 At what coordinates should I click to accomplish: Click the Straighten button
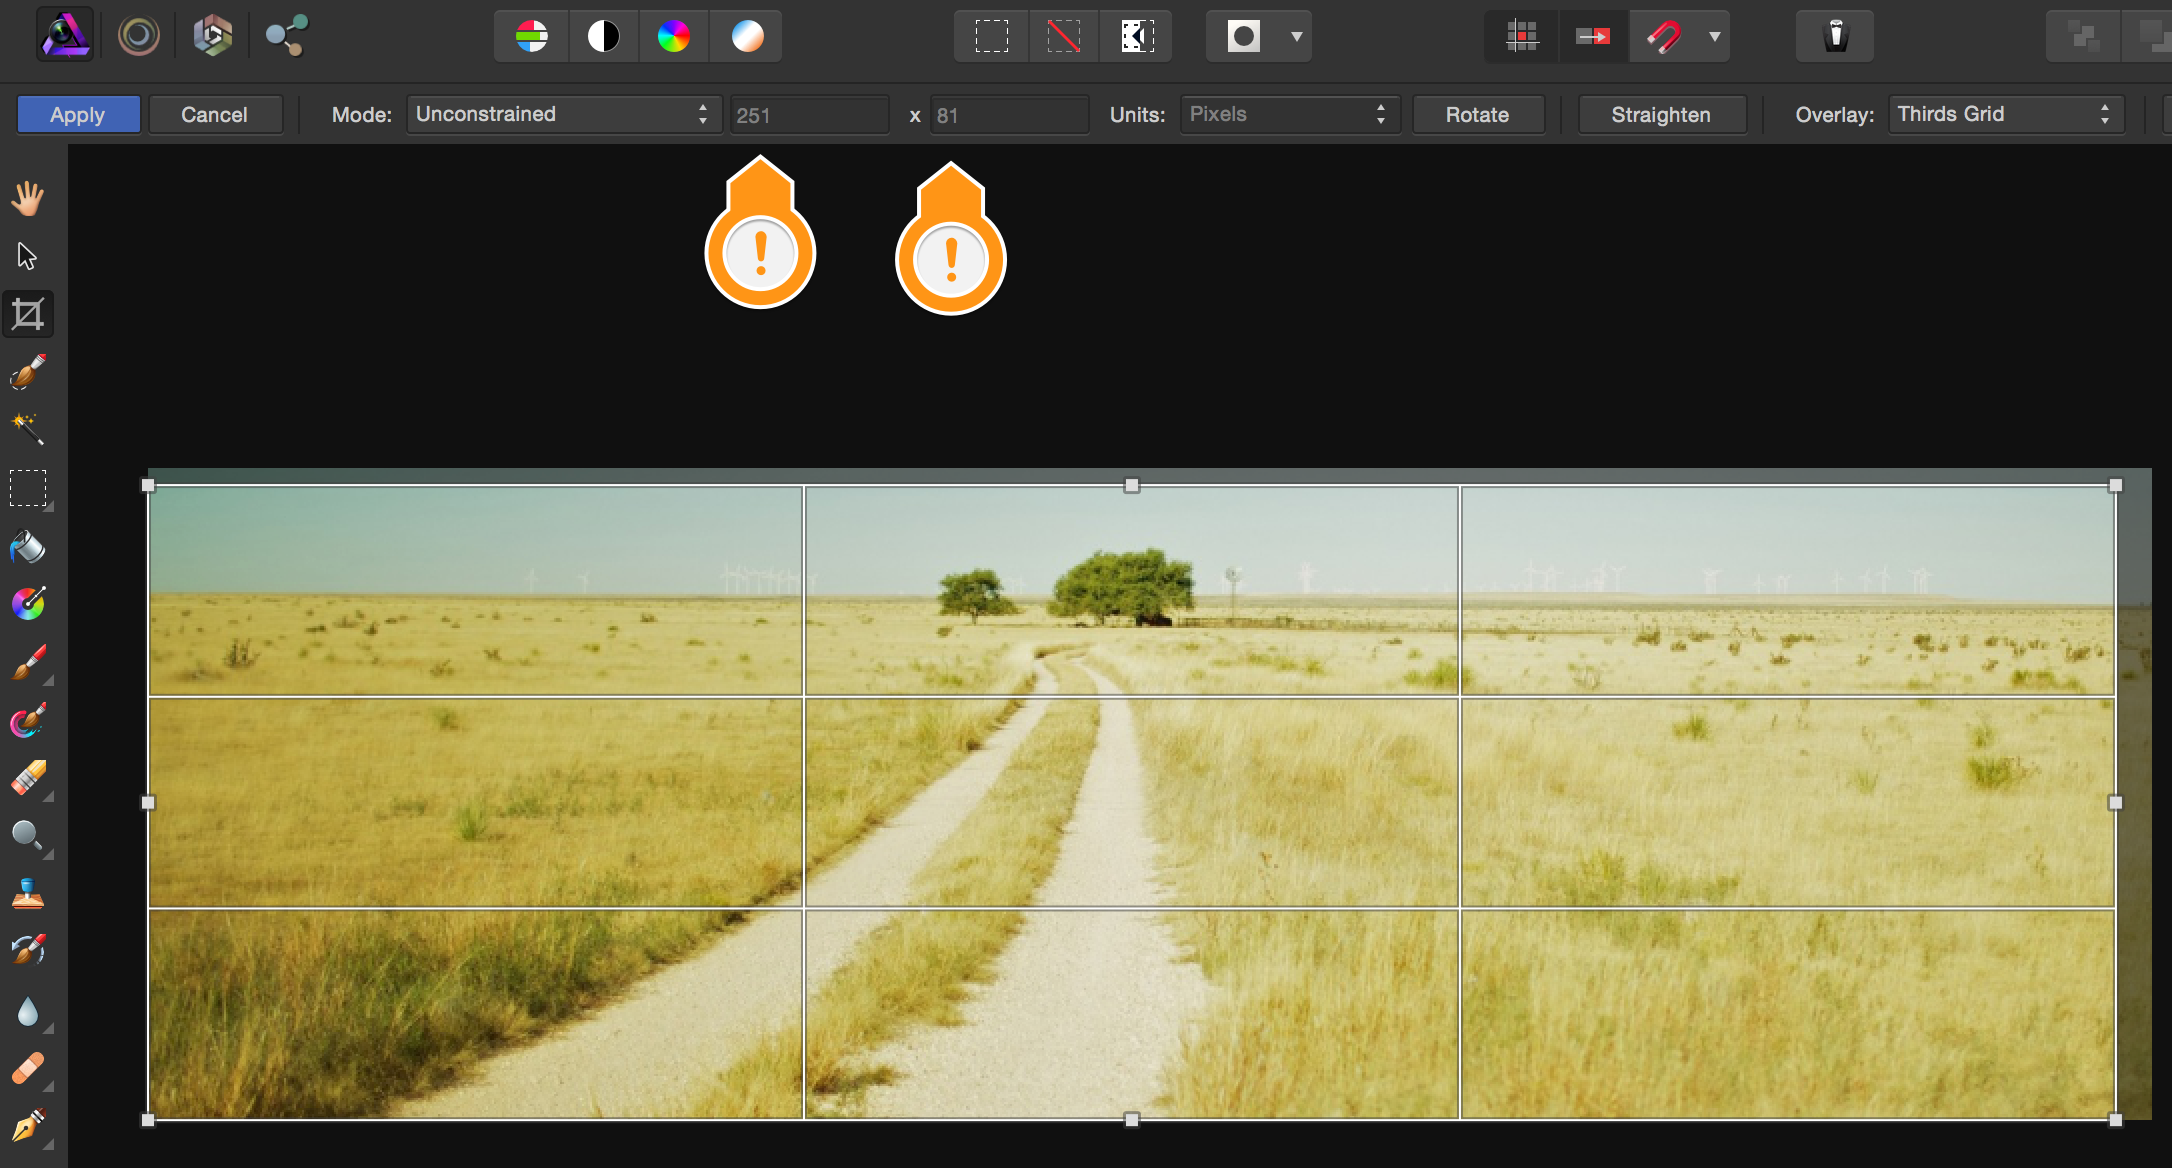pyautogui.click(x=1661, y=115)
